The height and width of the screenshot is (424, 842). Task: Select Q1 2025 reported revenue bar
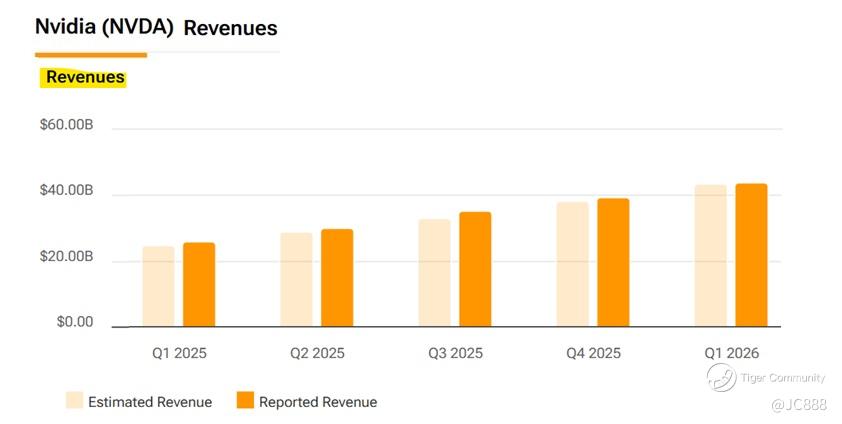tap(199, 284)
